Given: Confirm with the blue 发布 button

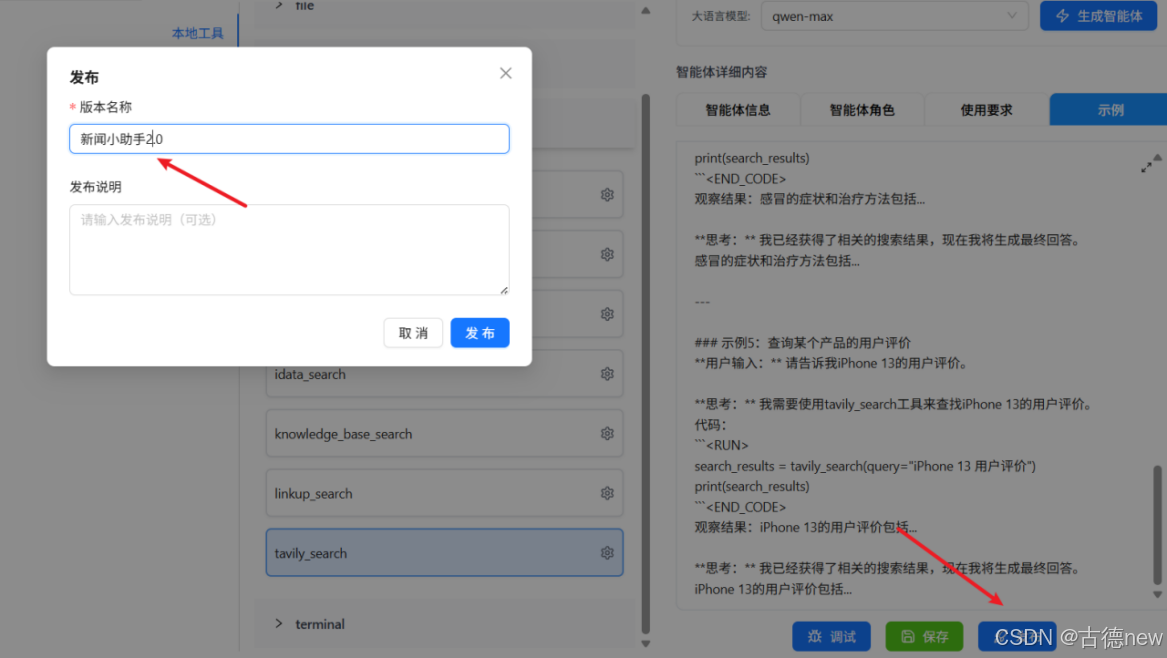Looking at the screenshot, I should click(479, 333).
